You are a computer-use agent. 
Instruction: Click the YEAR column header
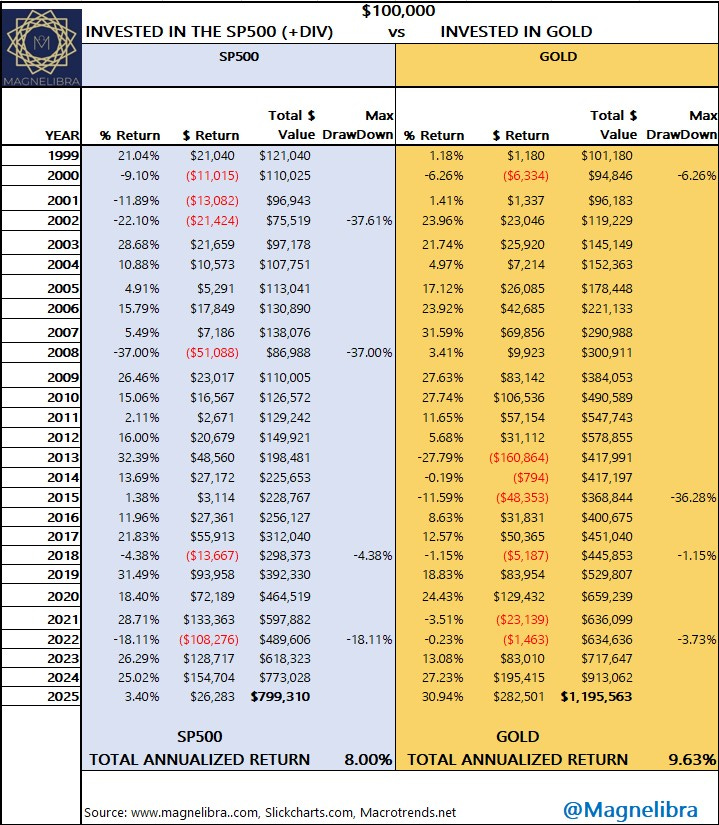pyautogui.click(x=62, y=136)
